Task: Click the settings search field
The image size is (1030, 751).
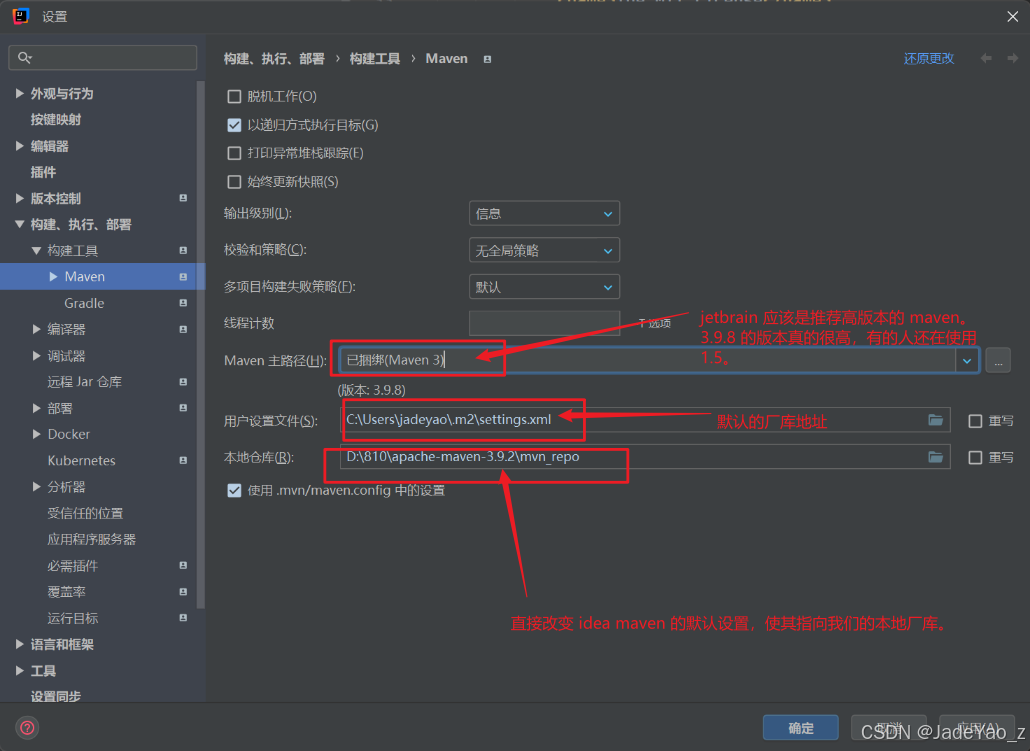Action: coord(102,58)
